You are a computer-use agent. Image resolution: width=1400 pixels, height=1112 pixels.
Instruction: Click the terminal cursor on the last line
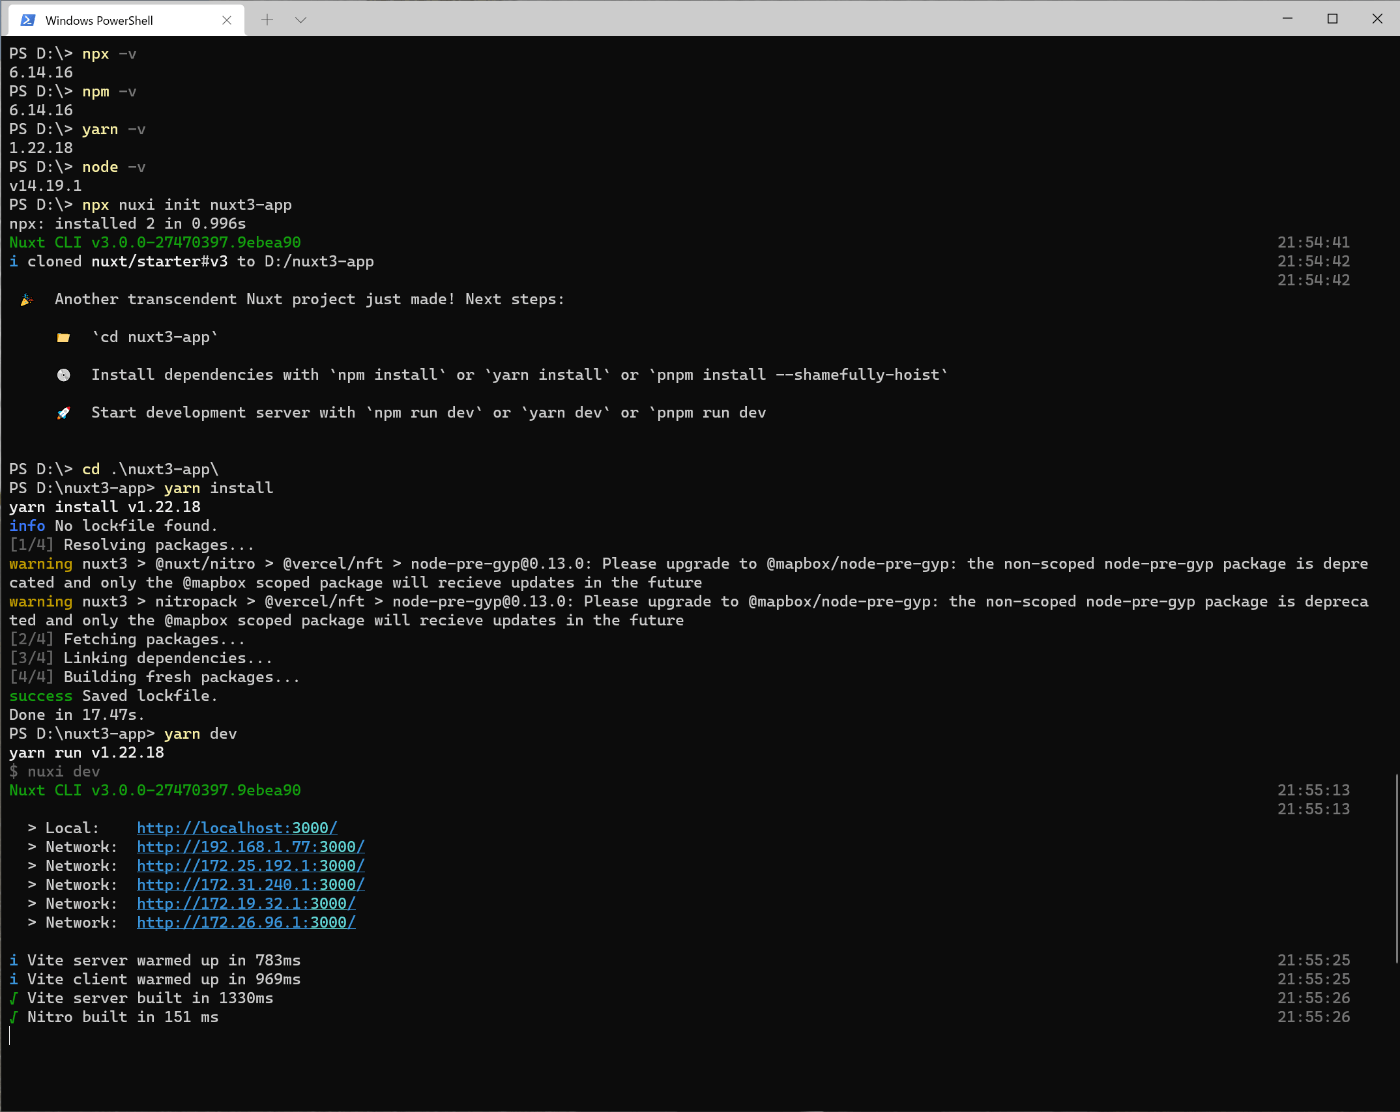(x=10, y=1036)
